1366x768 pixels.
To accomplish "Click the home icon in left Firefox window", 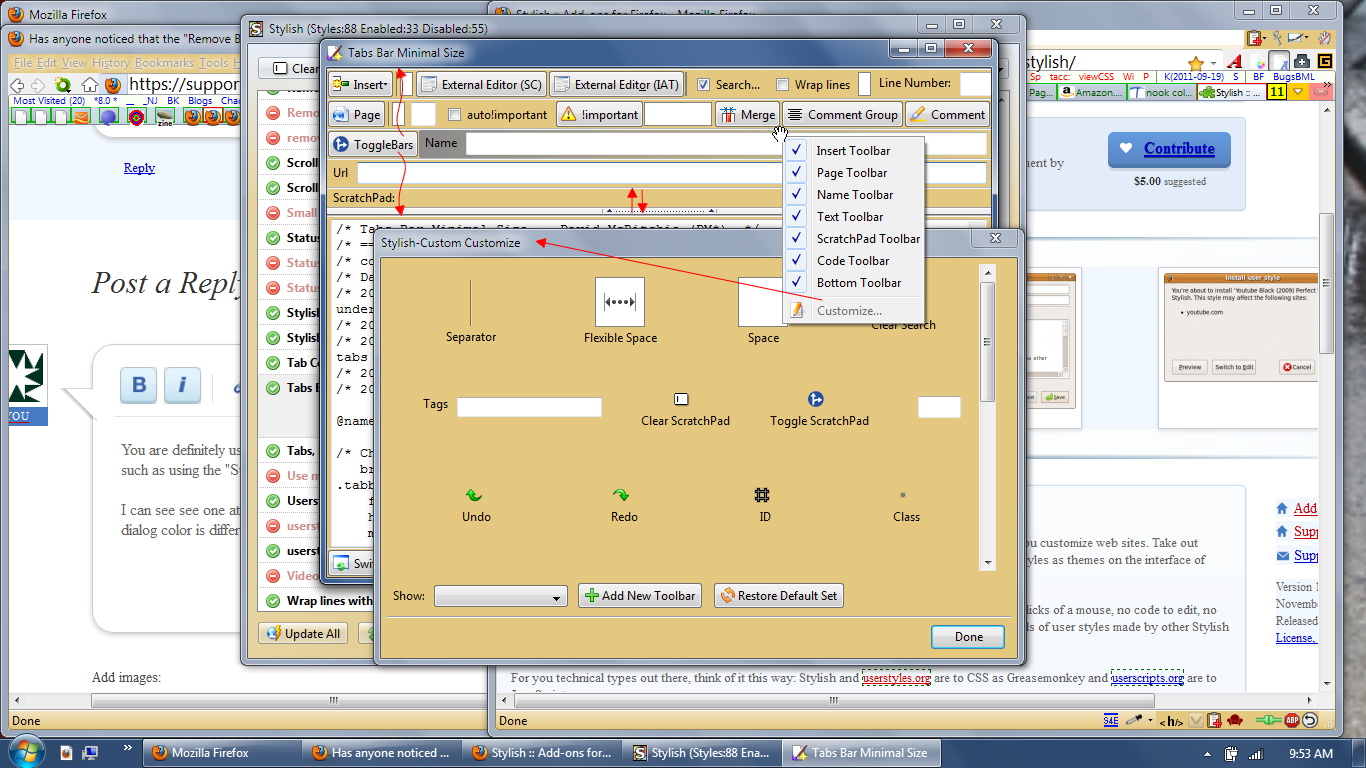I will tap(90, 85).
